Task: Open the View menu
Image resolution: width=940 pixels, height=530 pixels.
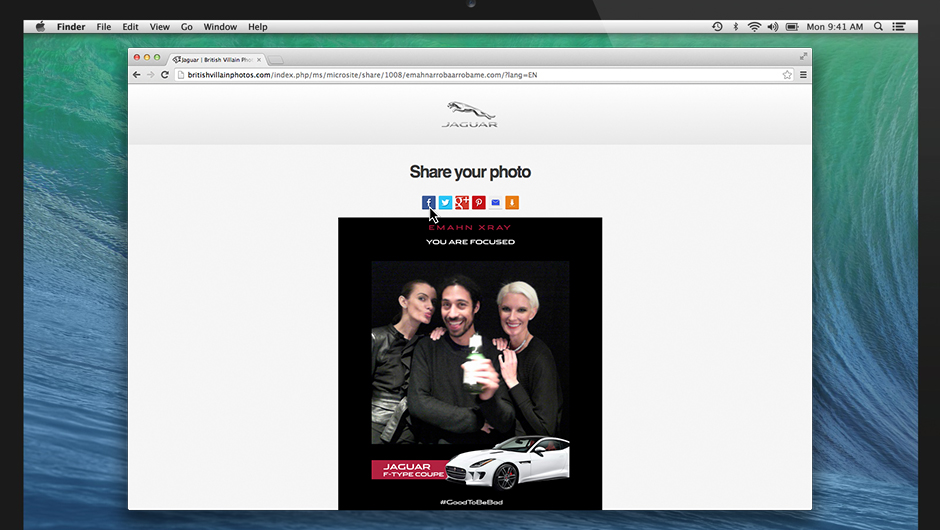Action: 159,26
